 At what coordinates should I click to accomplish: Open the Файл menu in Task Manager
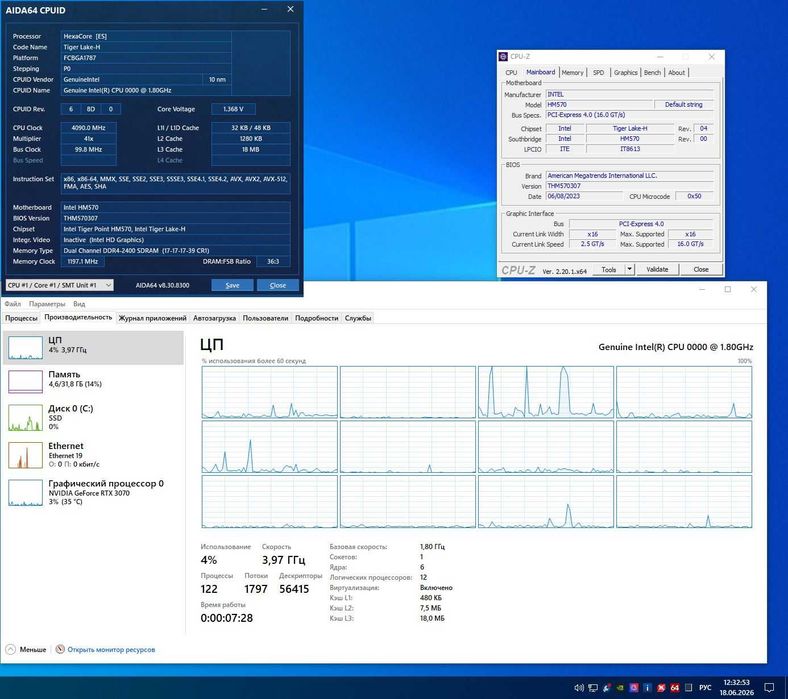(x=13, y=304)
